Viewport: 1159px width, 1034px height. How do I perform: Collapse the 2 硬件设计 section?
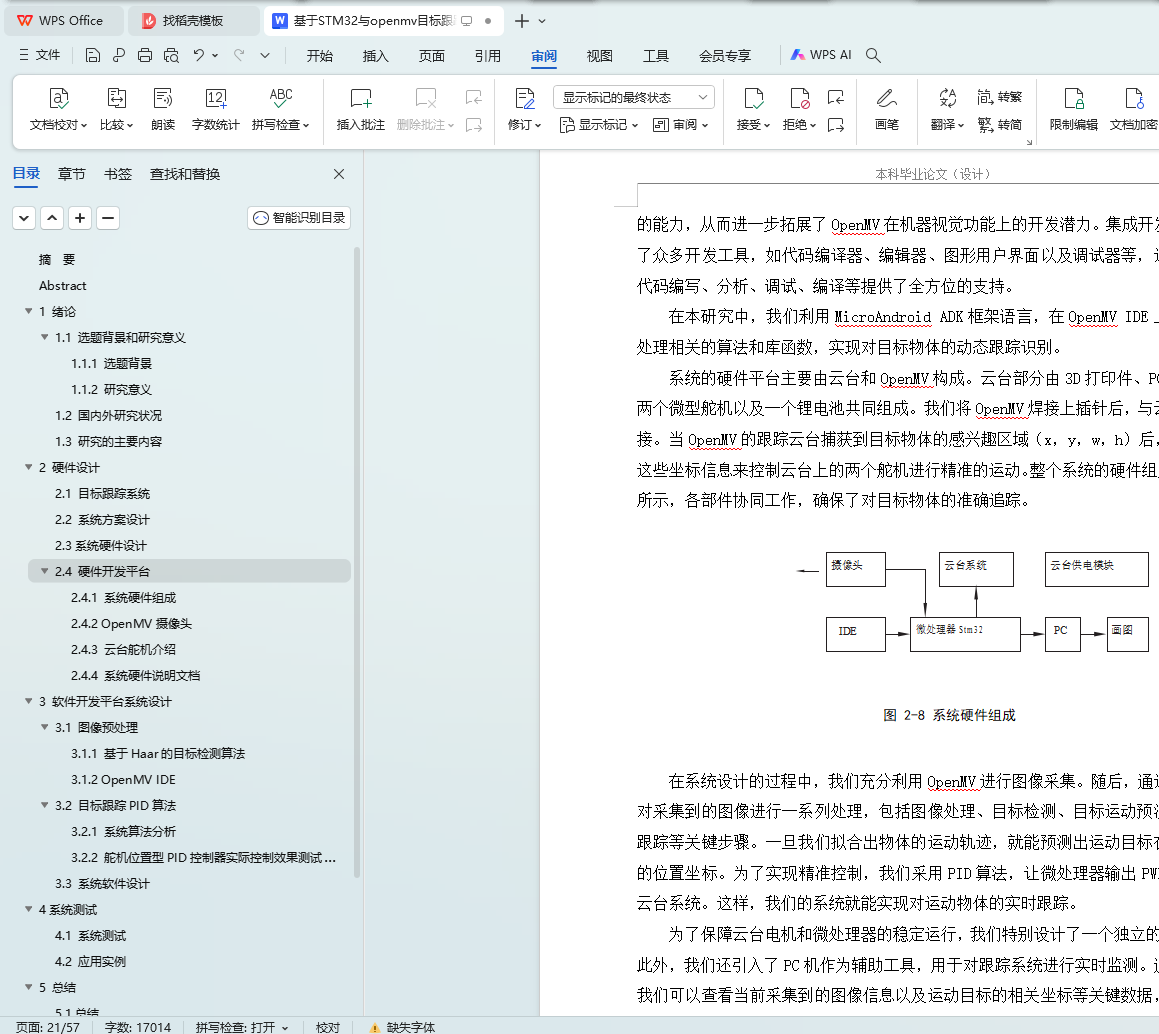click(x=29, y=467)
